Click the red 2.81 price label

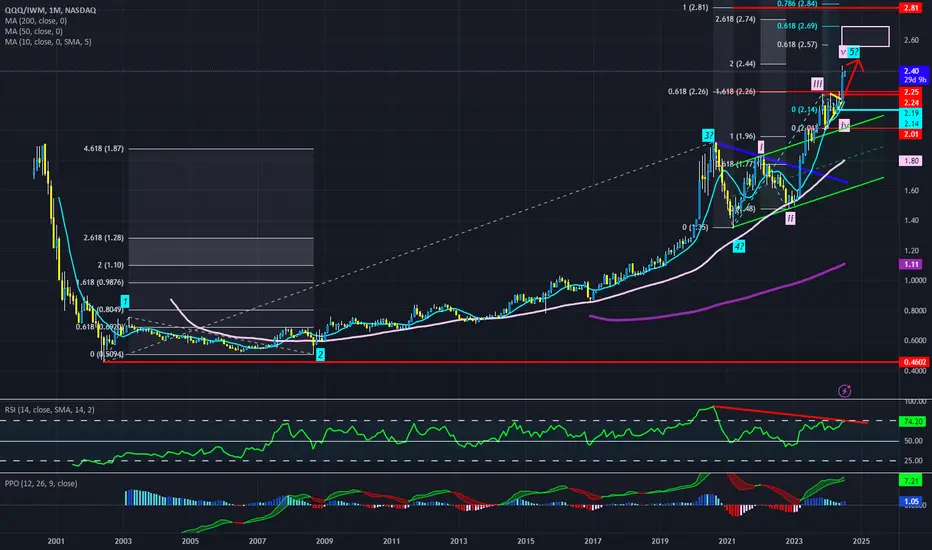(x=911, y=8)
